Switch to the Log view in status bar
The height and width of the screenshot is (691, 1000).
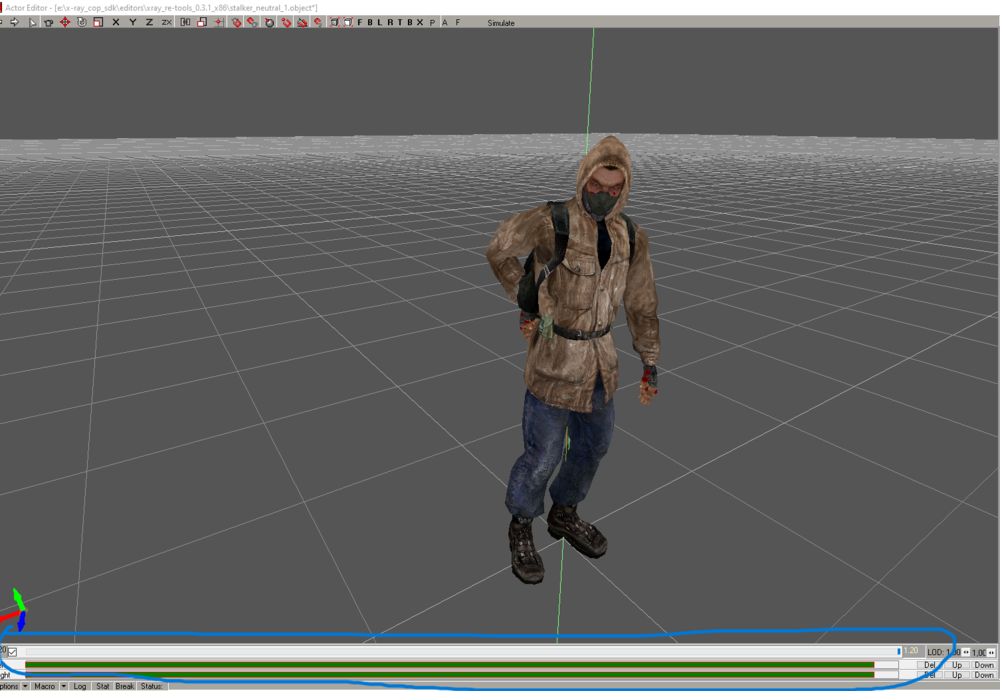(x=79, y=686)
